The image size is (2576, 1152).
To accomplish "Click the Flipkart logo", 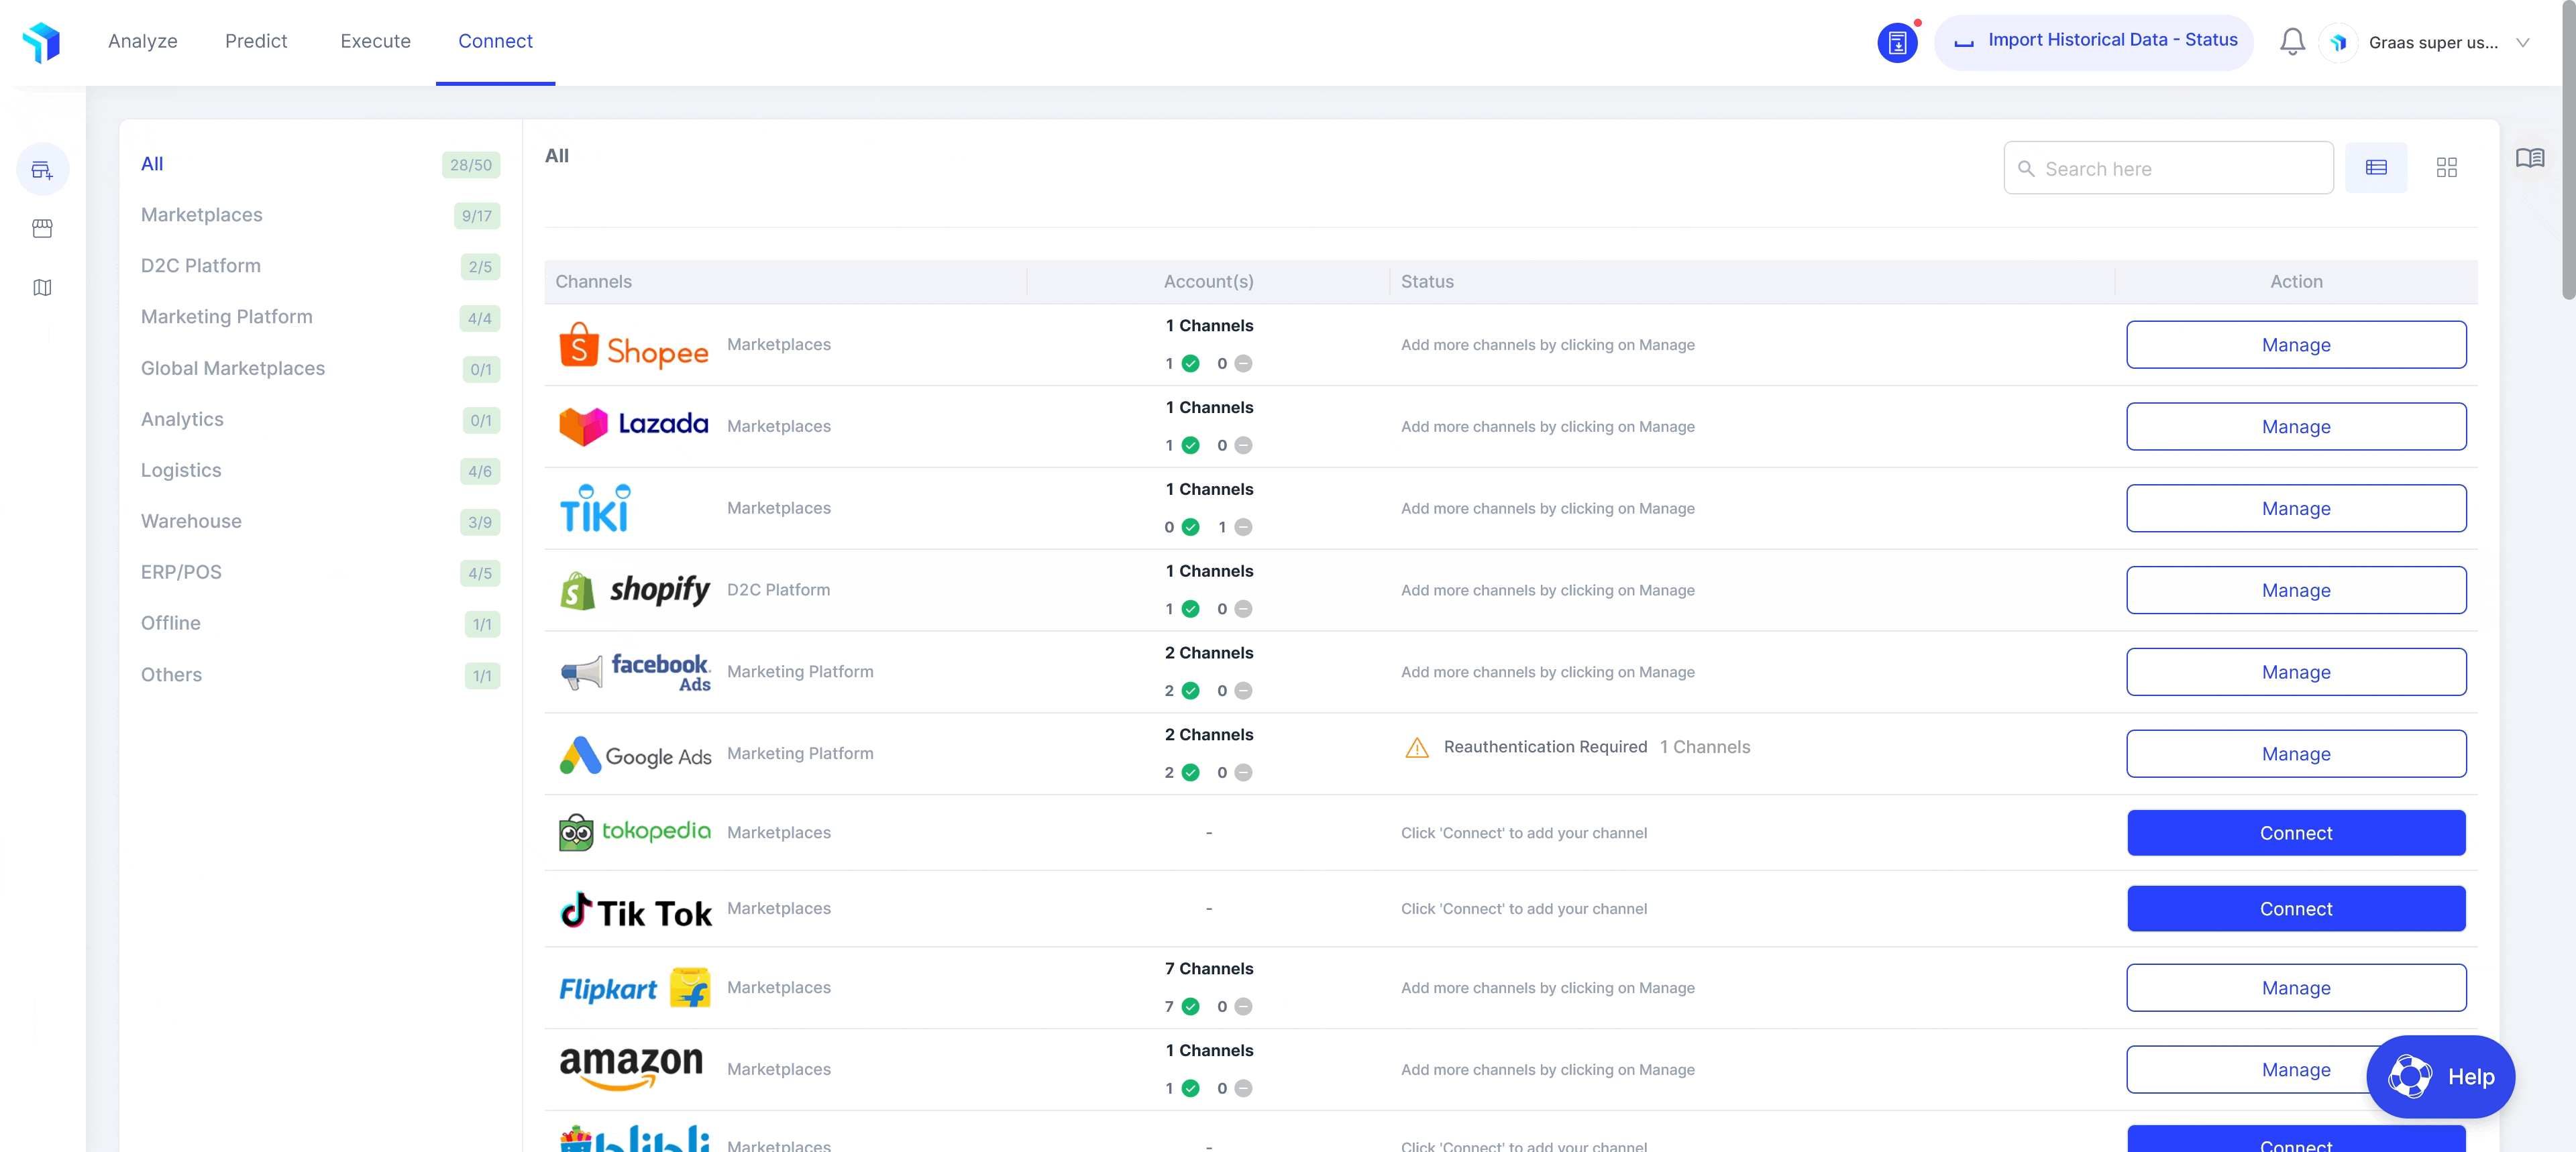I will (634, 988).
